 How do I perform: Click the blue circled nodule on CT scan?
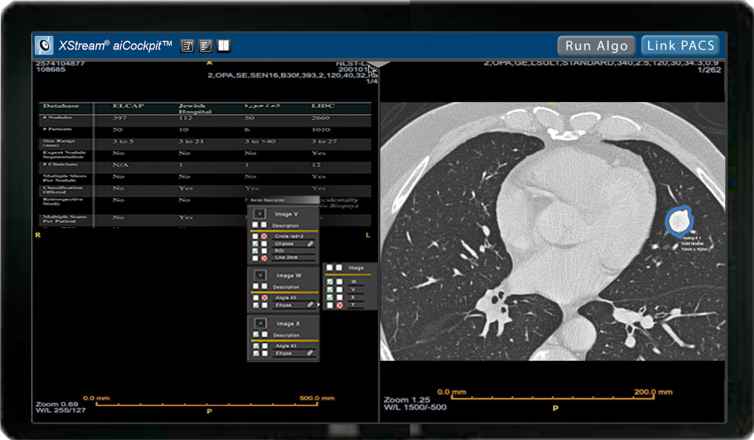click(x=681, y=218)
